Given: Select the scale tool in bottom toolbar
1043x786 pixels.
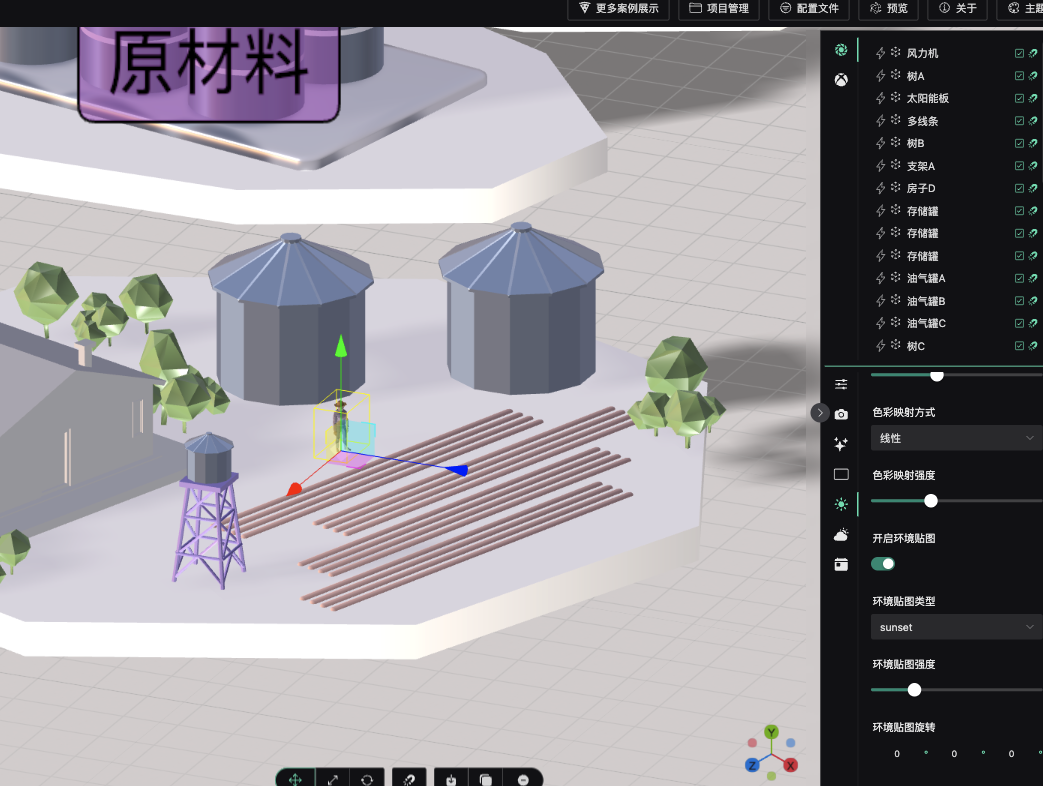Looking at the screenshot, I should 332,779.
